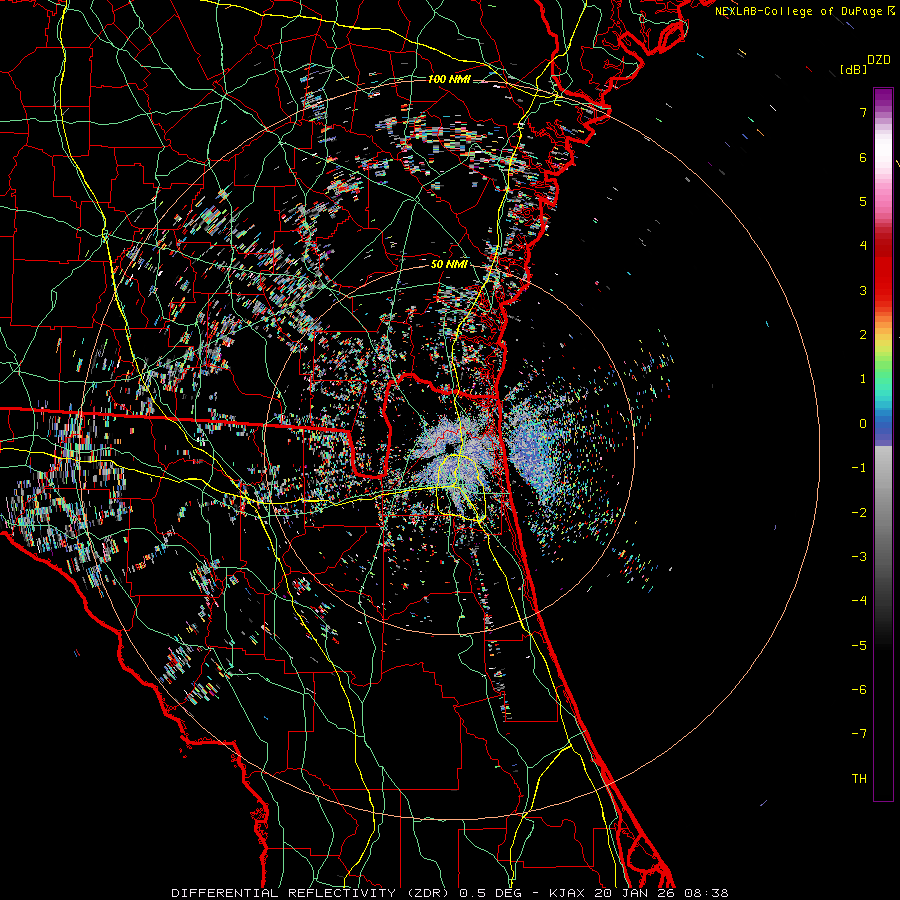Click the 5 value on the color scale
This screenshot has height=900, width=900.
(863, 201)
